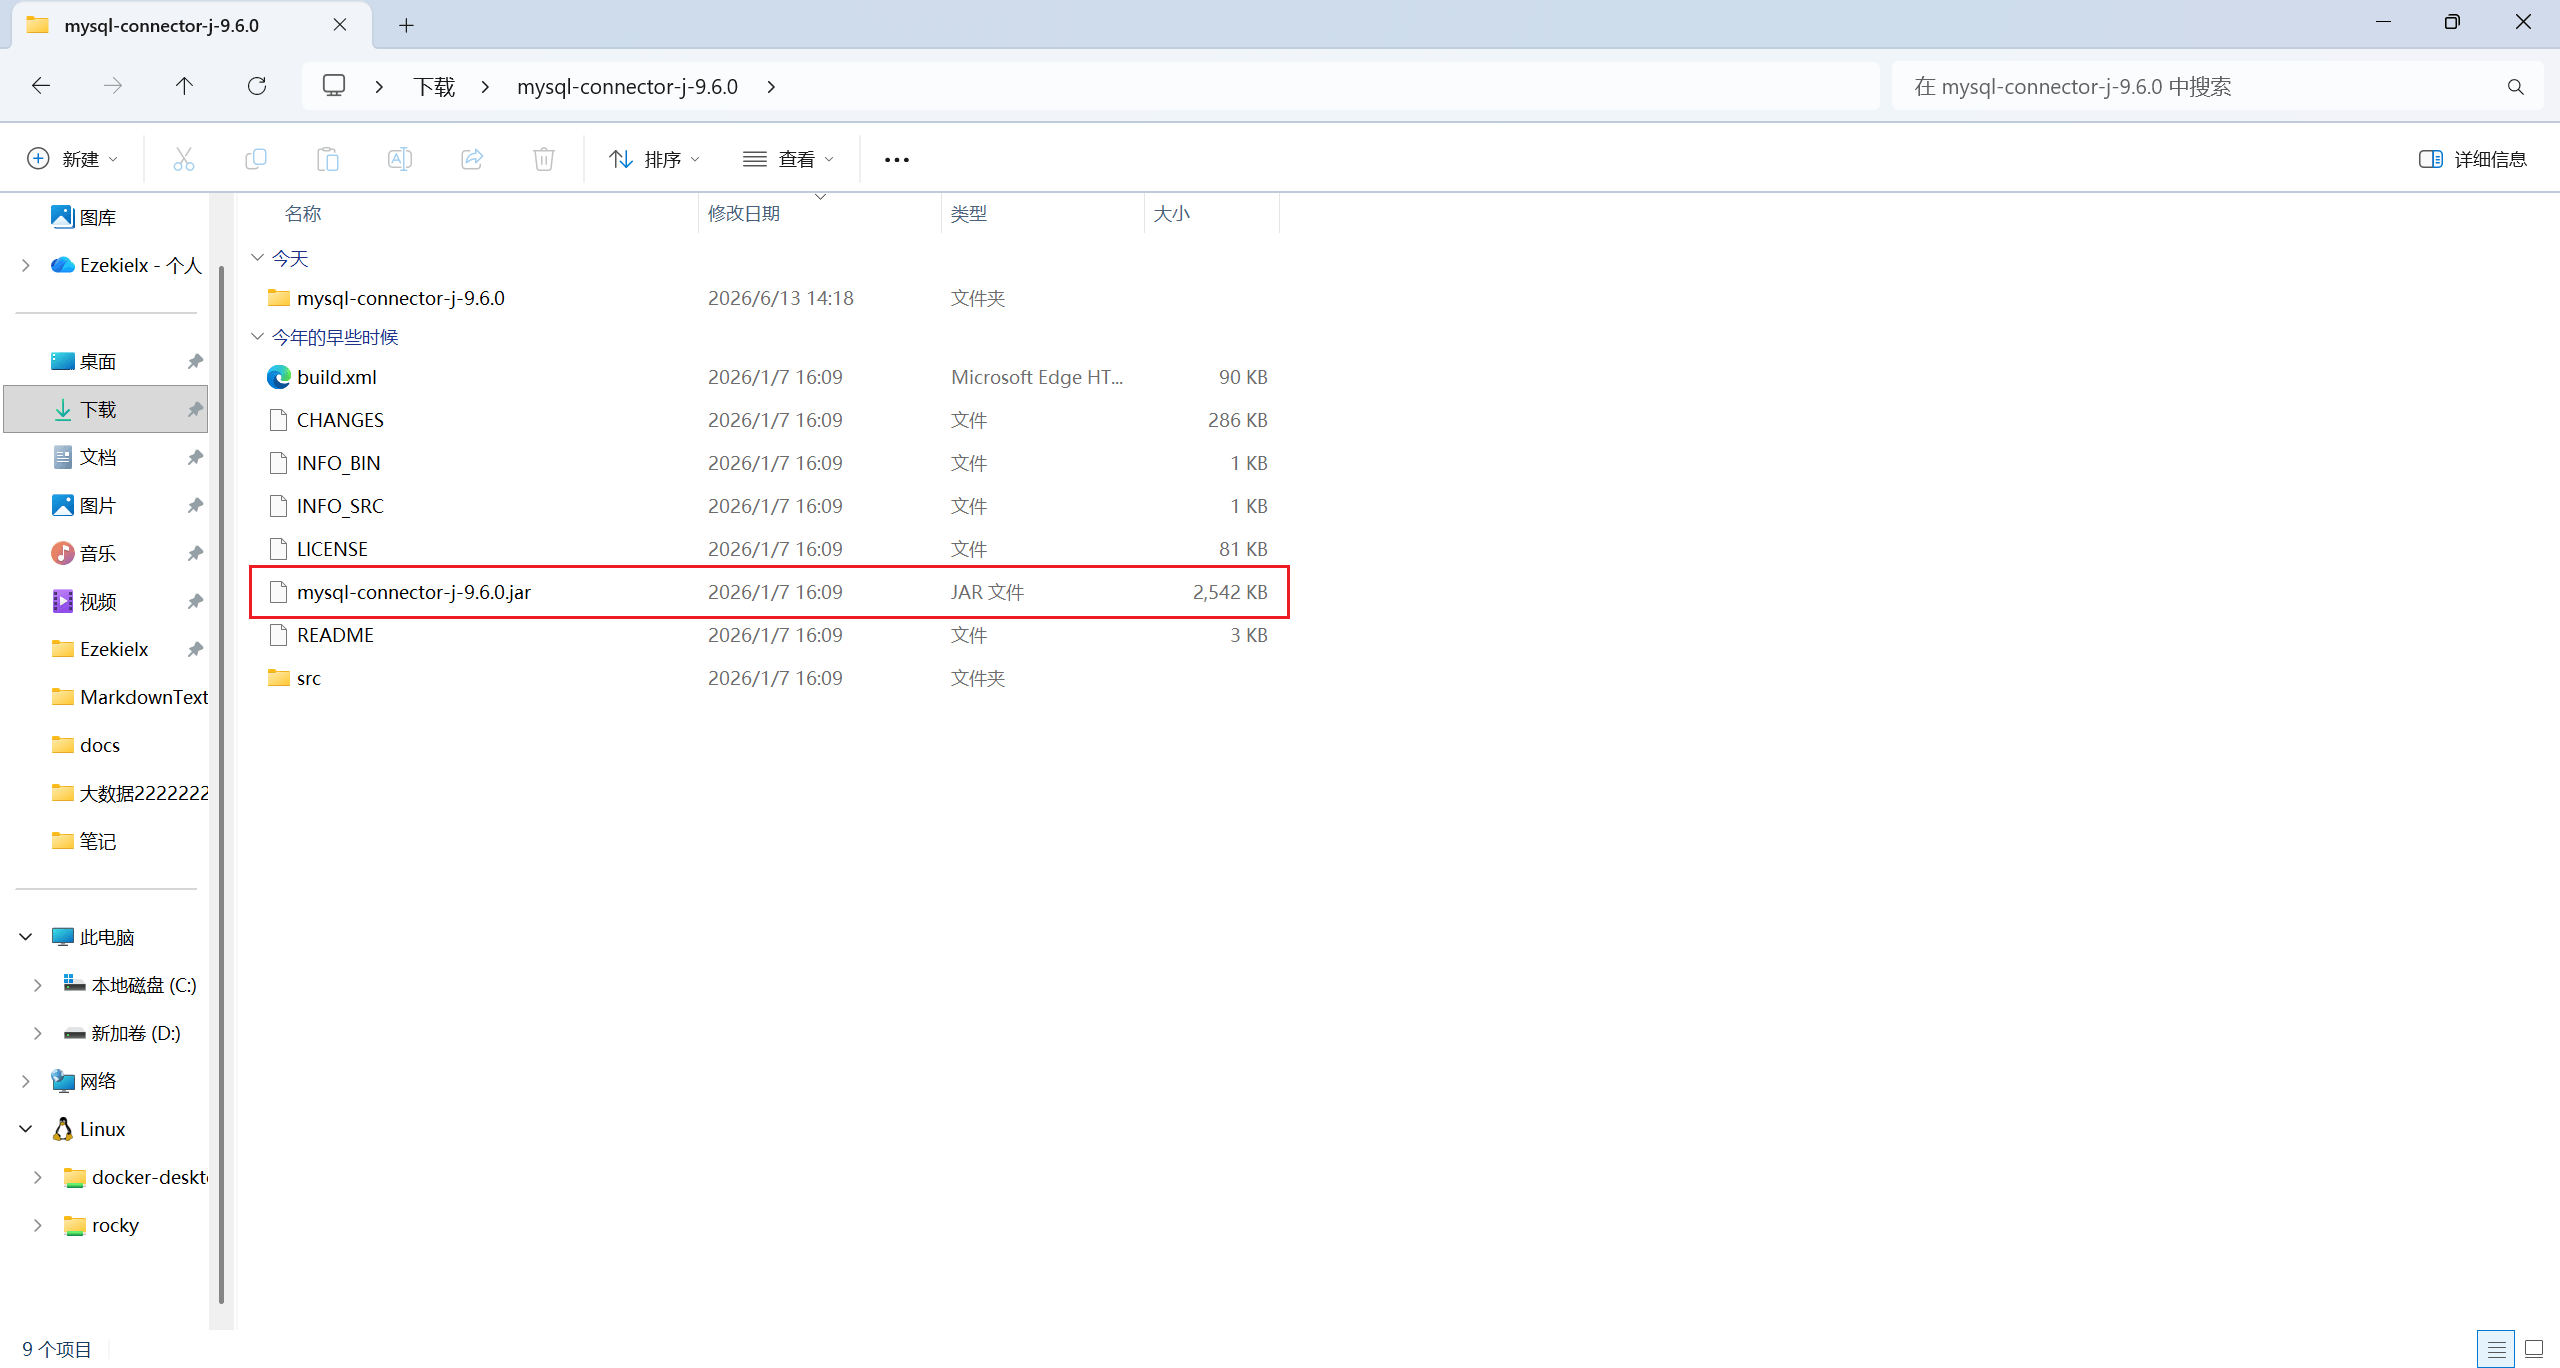Expand Ezekielx - 个人 OneDrive node
This screenshot has height=1368, width=2560.
pyautogui.click(x=26, y=265)
